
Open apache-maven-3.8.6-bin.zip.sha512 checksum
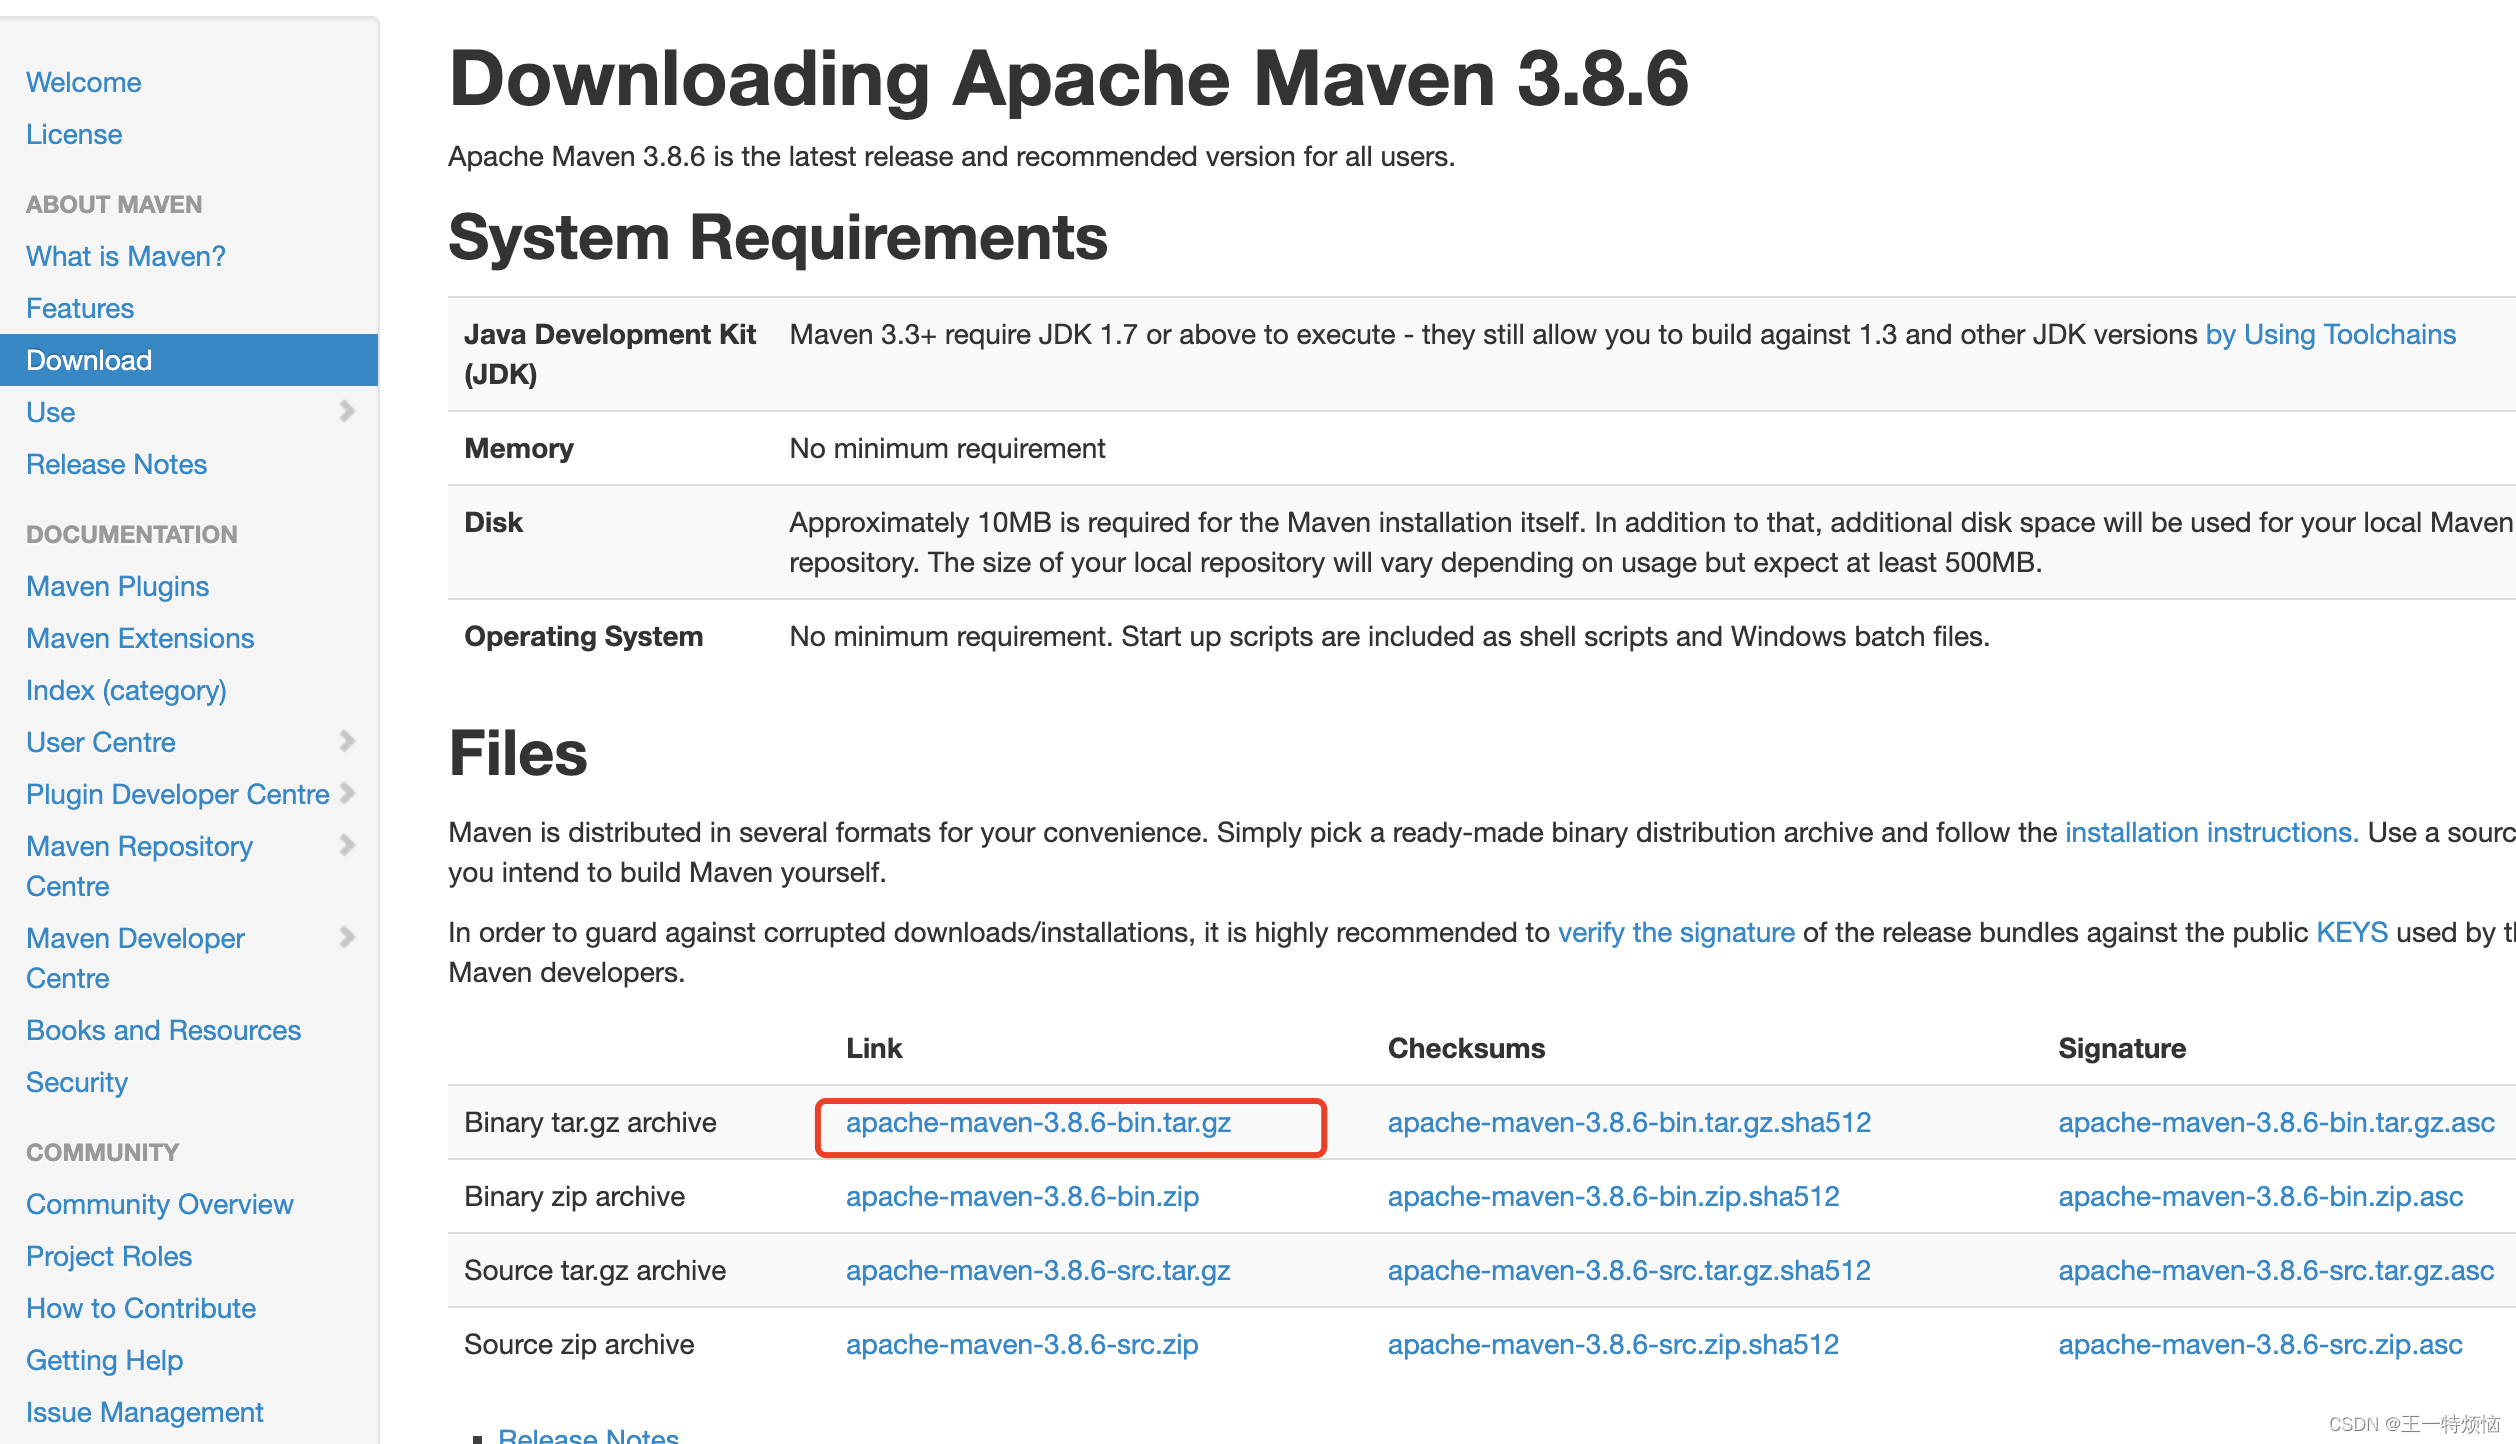pyautogui.click(x=1613, y=1196)
